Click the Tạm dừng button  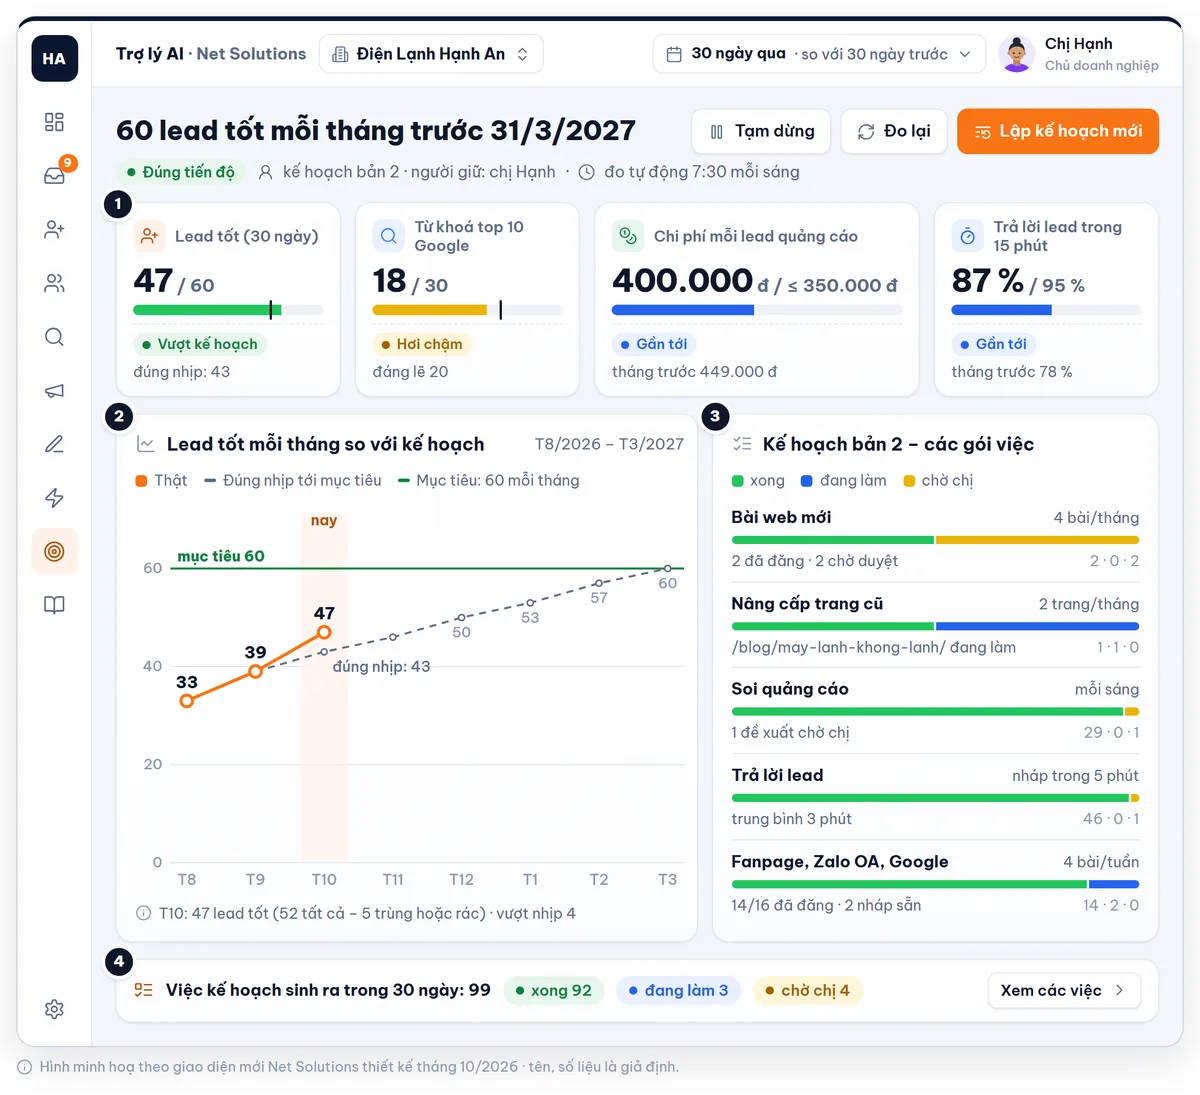(x=761, y=131)
